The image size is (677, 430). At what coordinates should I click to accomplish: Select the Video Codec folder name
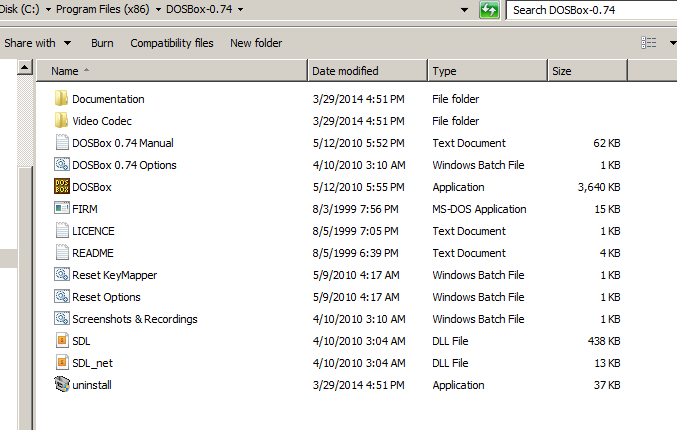coord(102,121)
